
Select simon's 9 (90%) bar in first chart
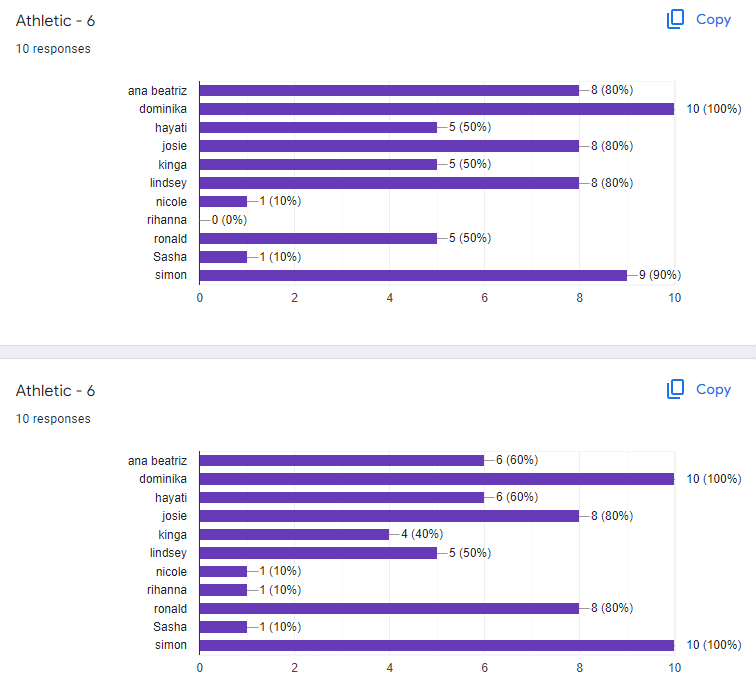(413, 275)
